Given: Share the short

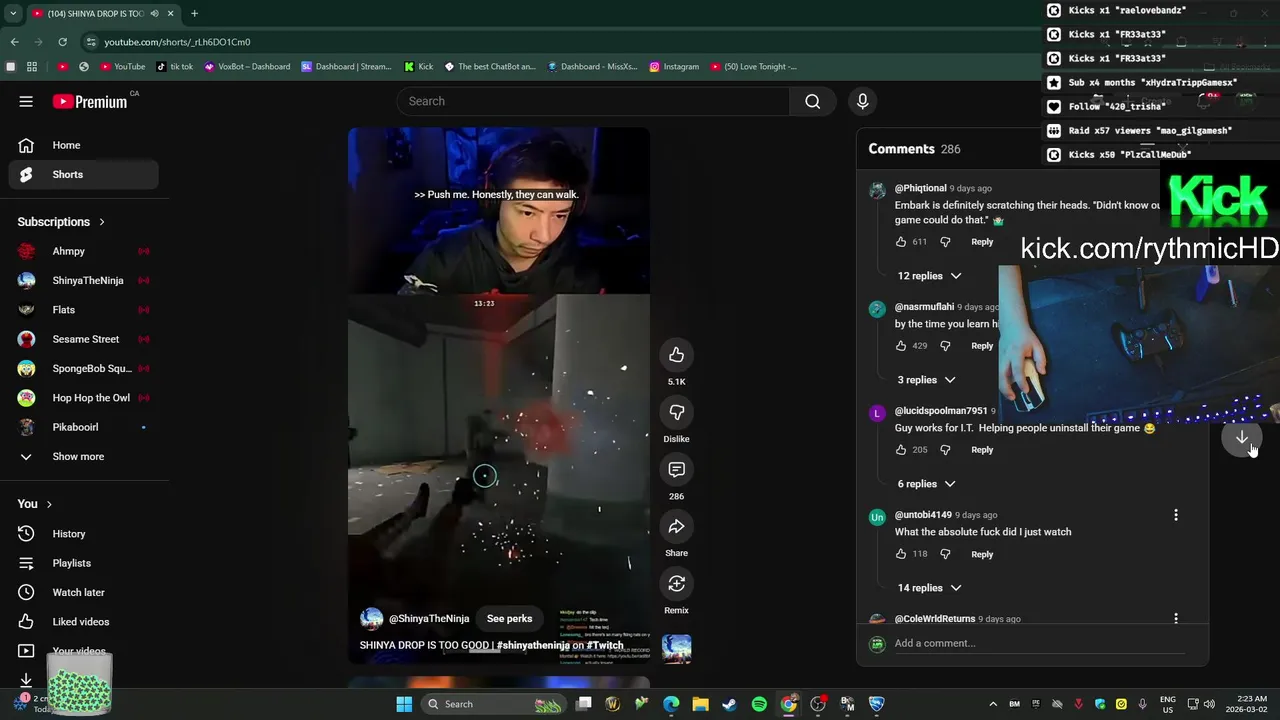Looking at the screenshot, I should pos(676,526).
